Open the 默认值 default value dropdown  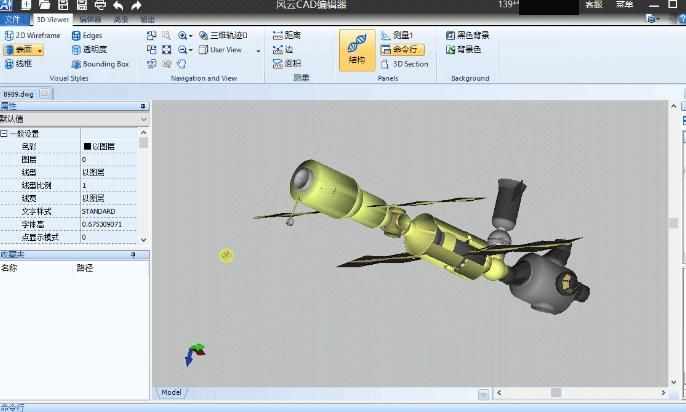tap(144, 119)
